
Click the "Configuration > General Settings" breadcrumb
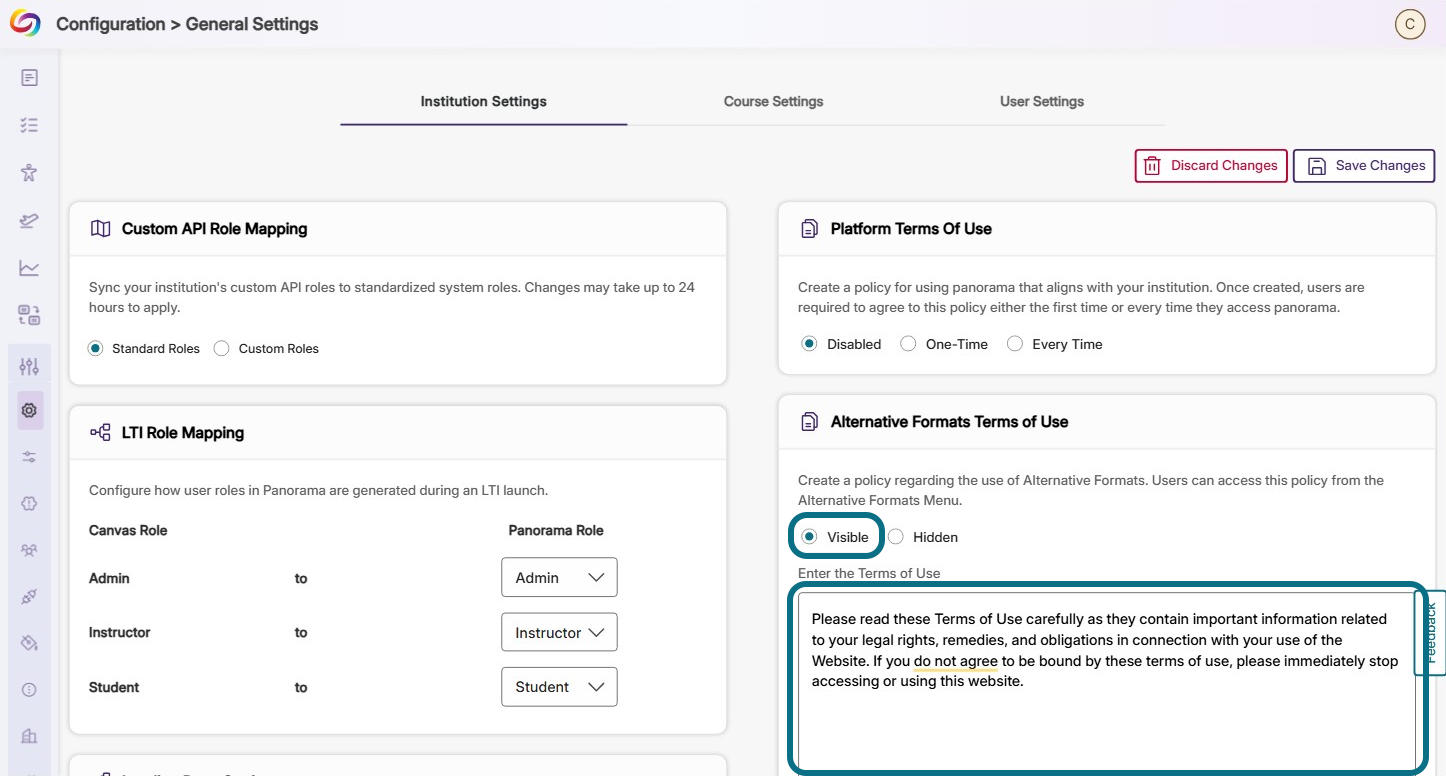(x=187, y=24)
